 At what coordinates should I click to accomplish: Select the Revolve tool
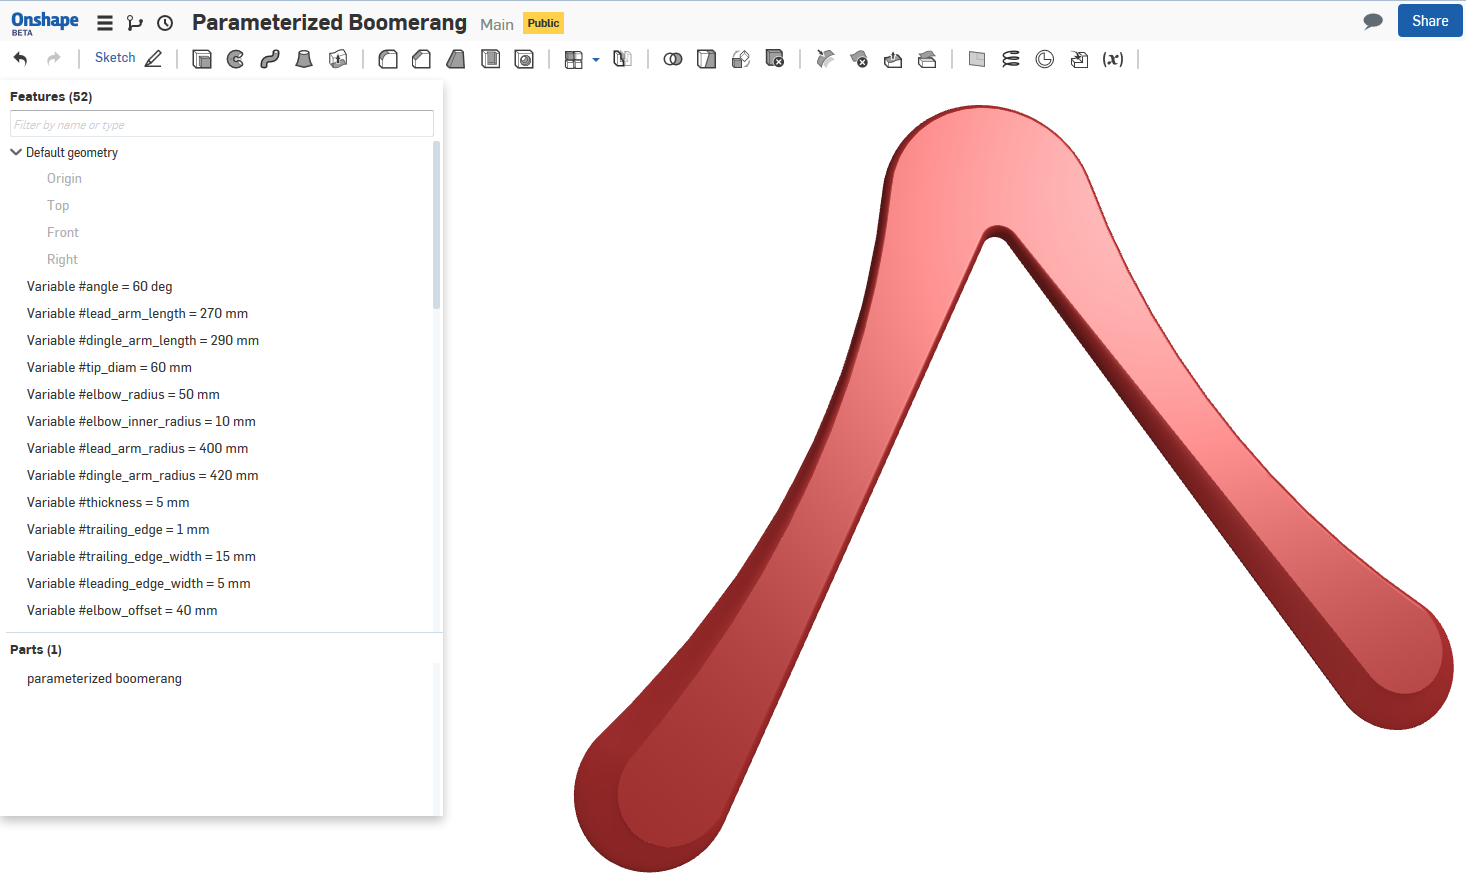click(236, 59)
